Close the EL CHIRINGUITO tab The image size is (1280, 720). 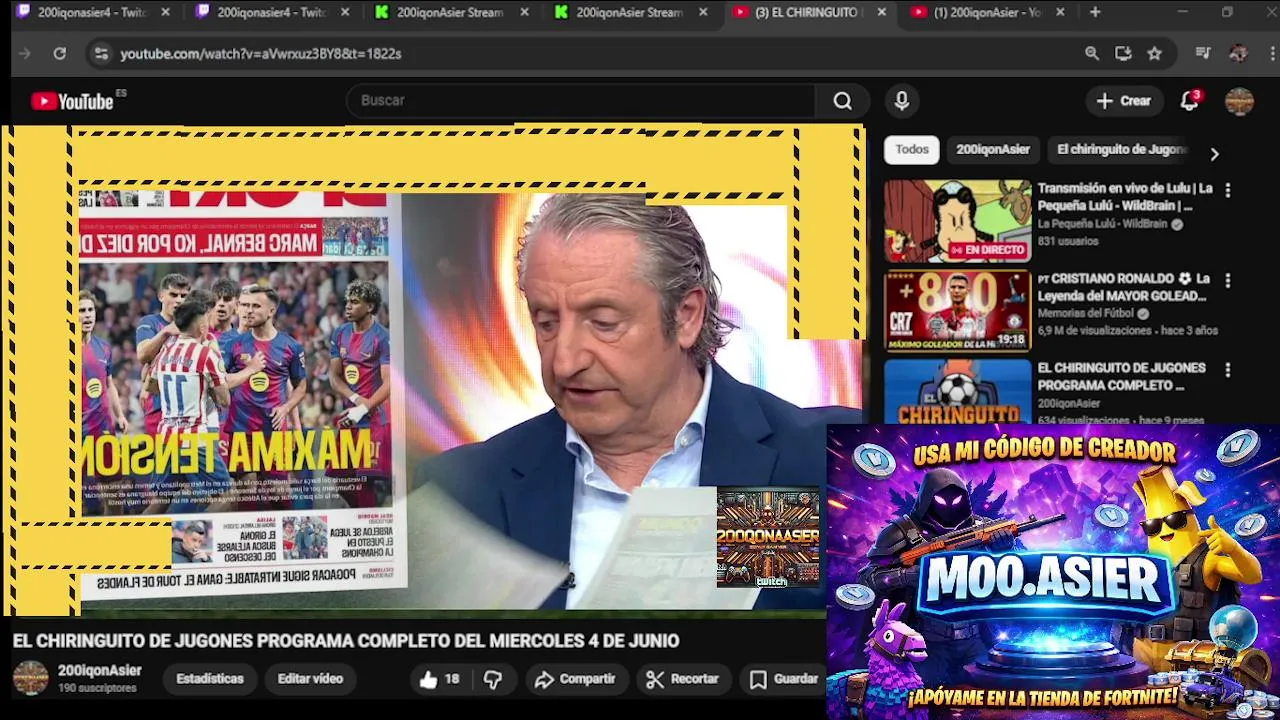pyautogui.click(x=881, y=12)
